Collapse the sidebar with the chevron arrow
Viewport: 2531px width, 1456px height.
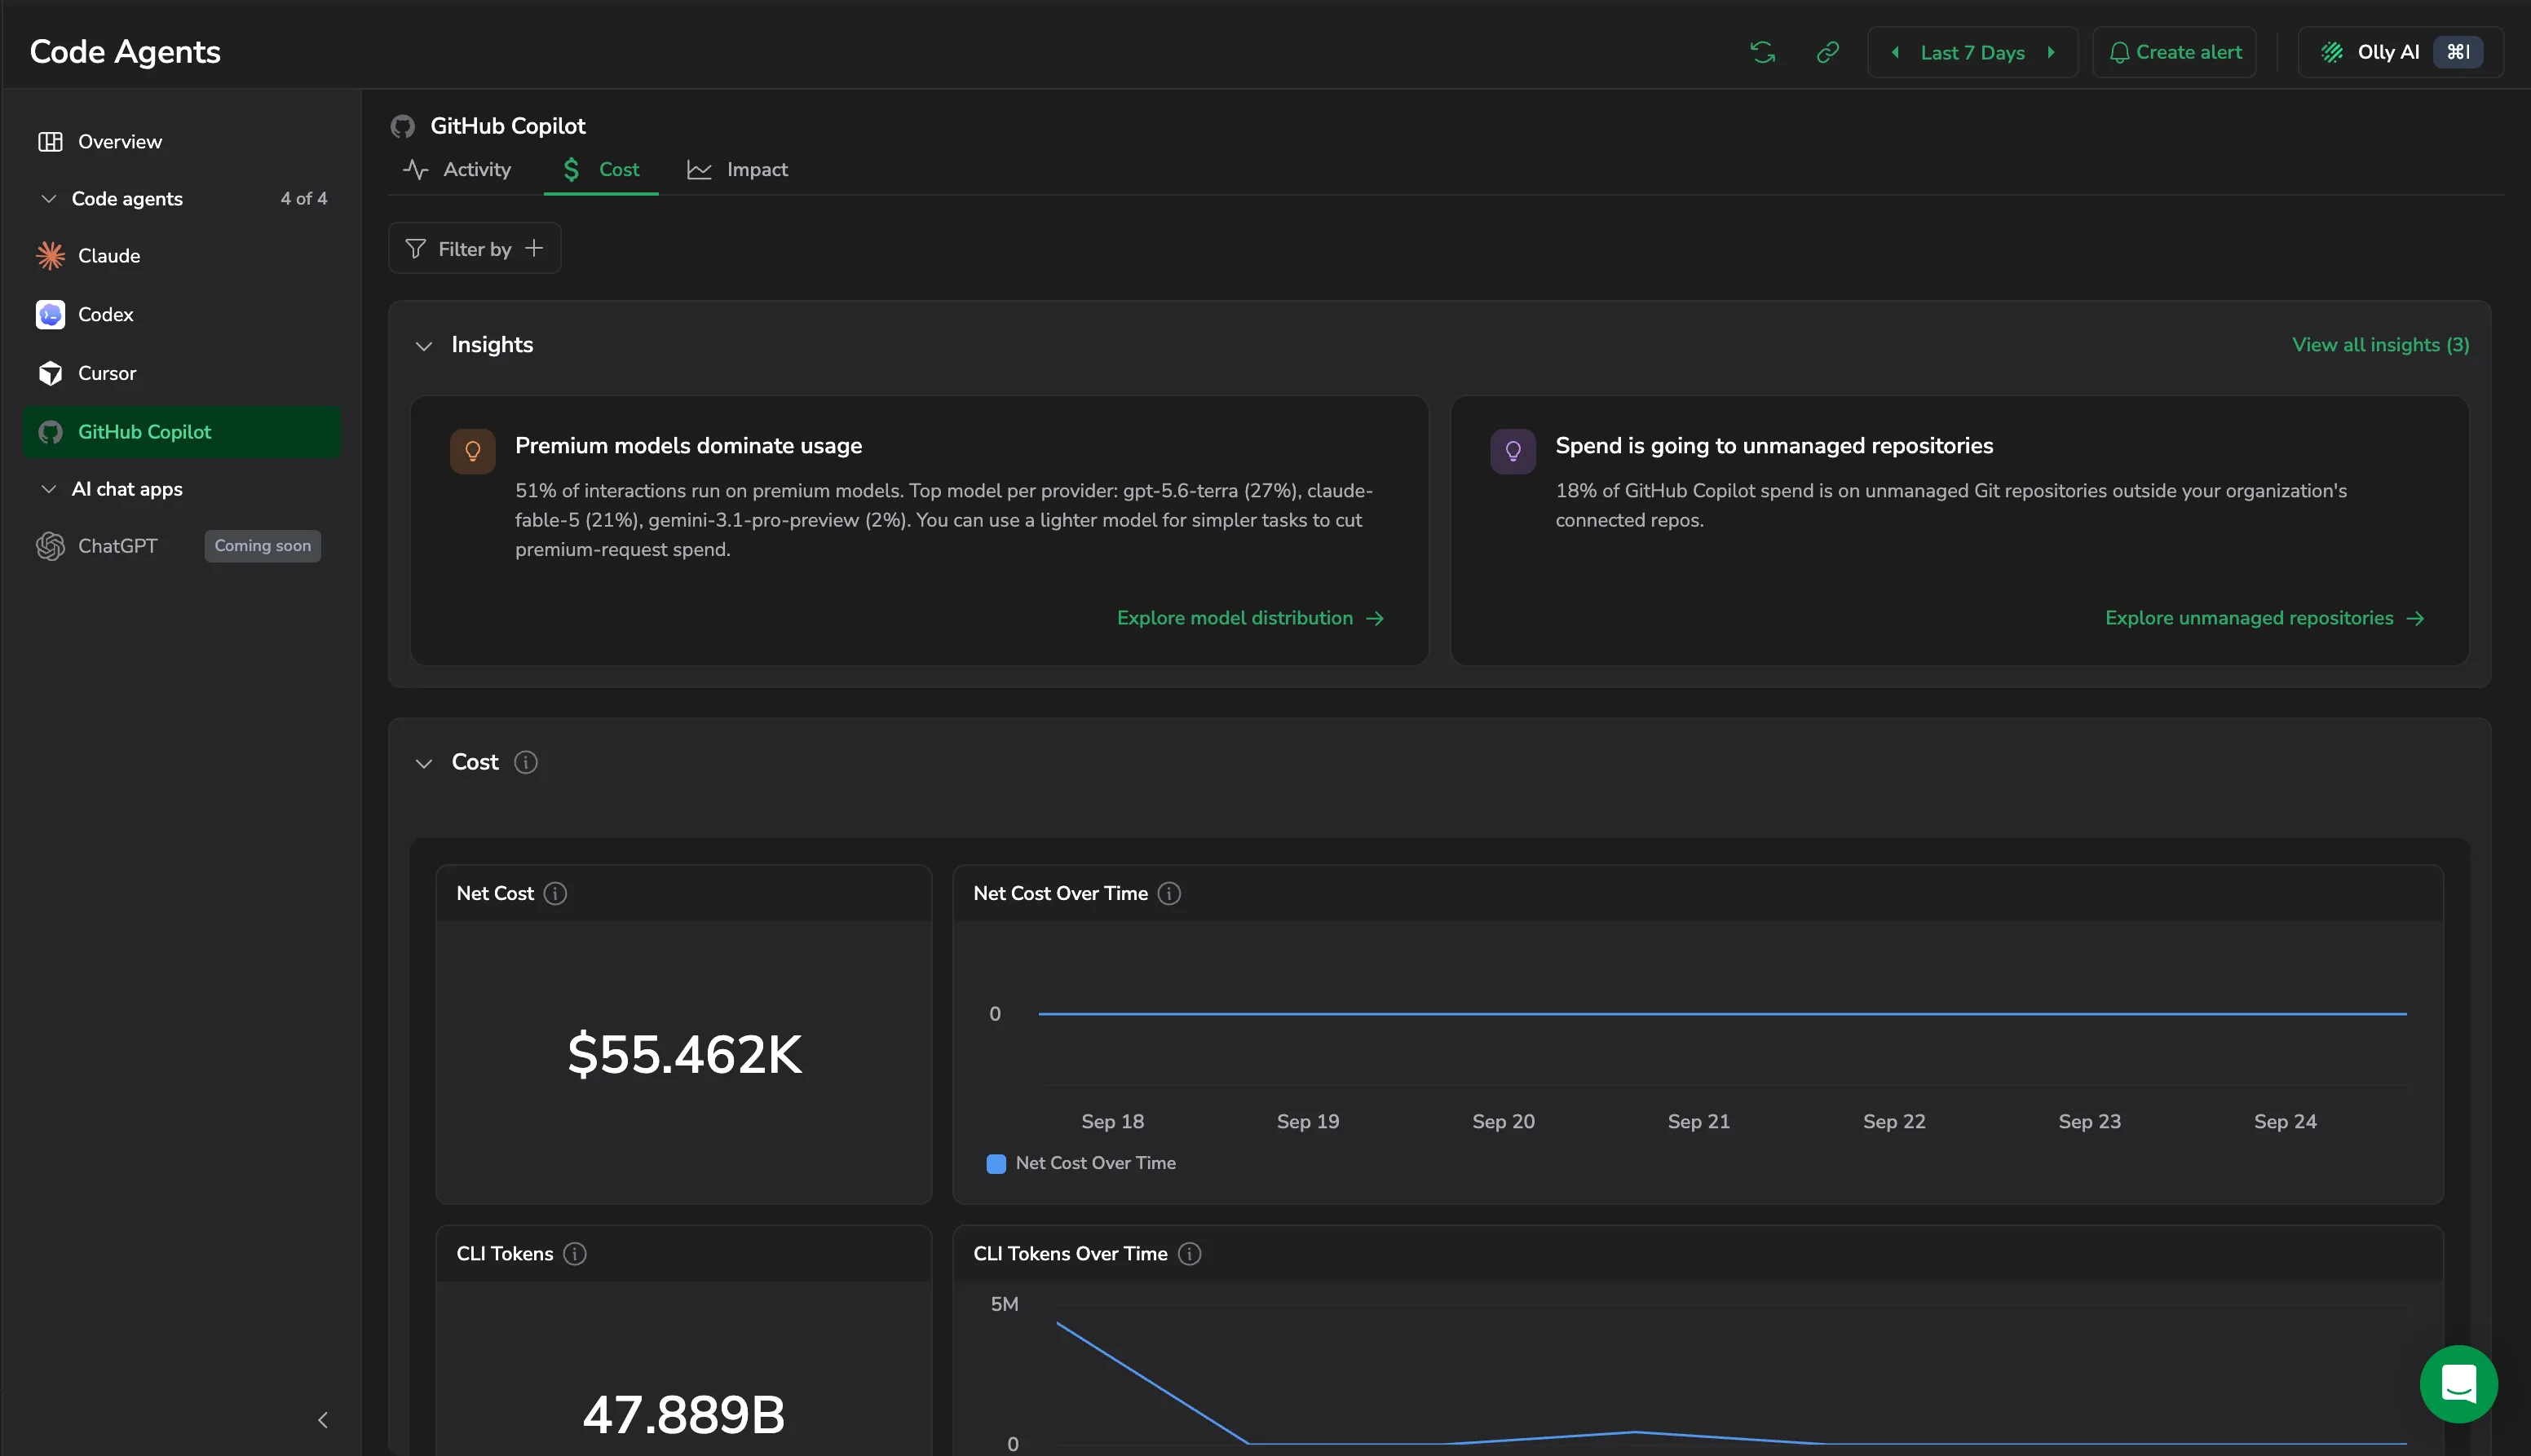coord(322,1419)
